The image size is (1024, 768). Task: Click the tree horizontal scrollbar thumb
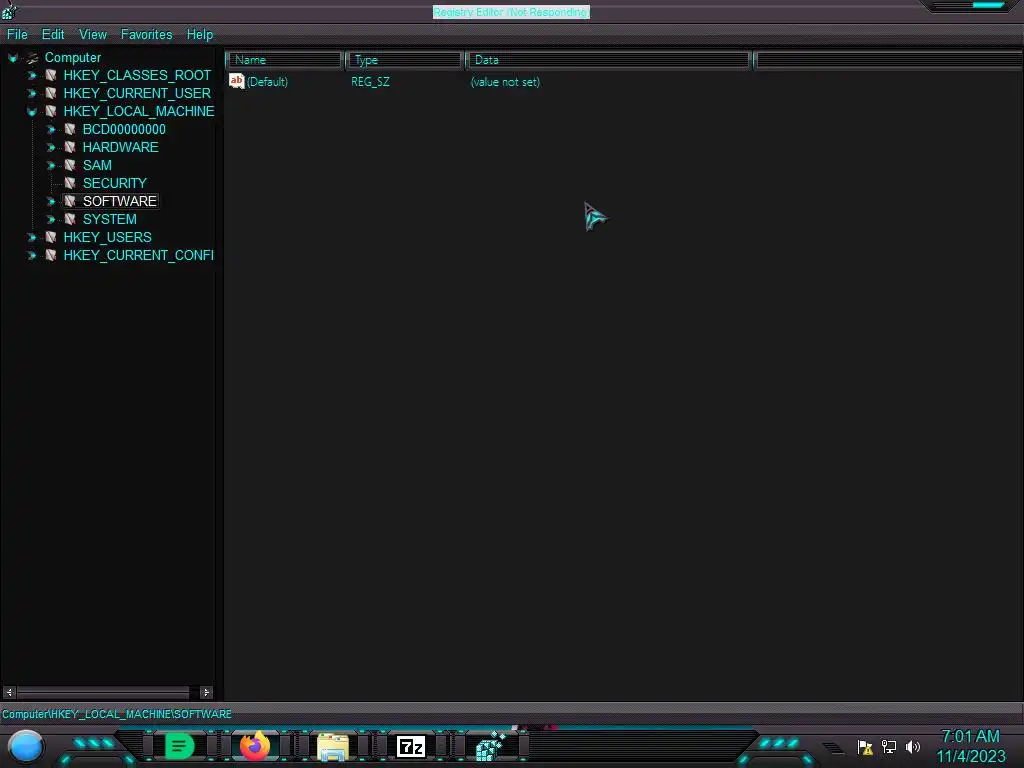(x=103, y=692)
